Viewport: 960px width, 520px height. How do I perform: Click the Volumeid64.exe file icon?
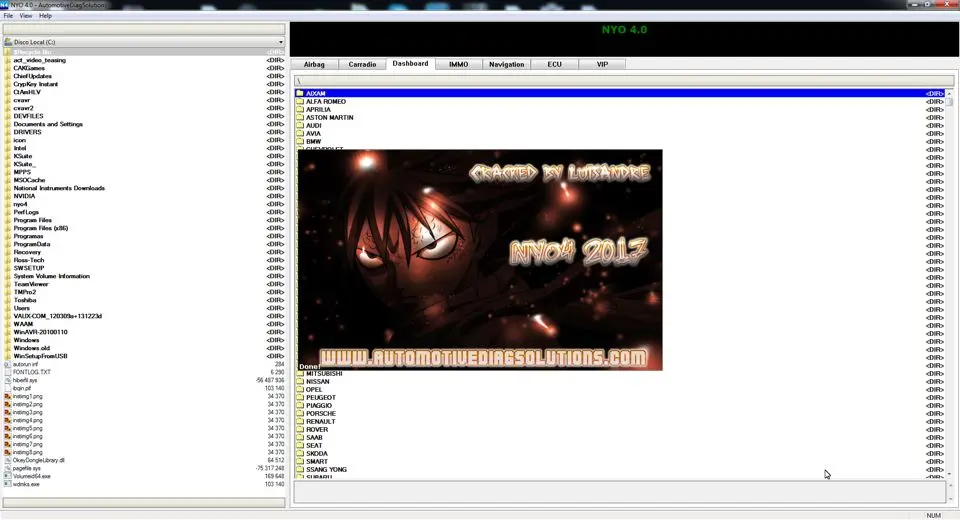(7, 476)
